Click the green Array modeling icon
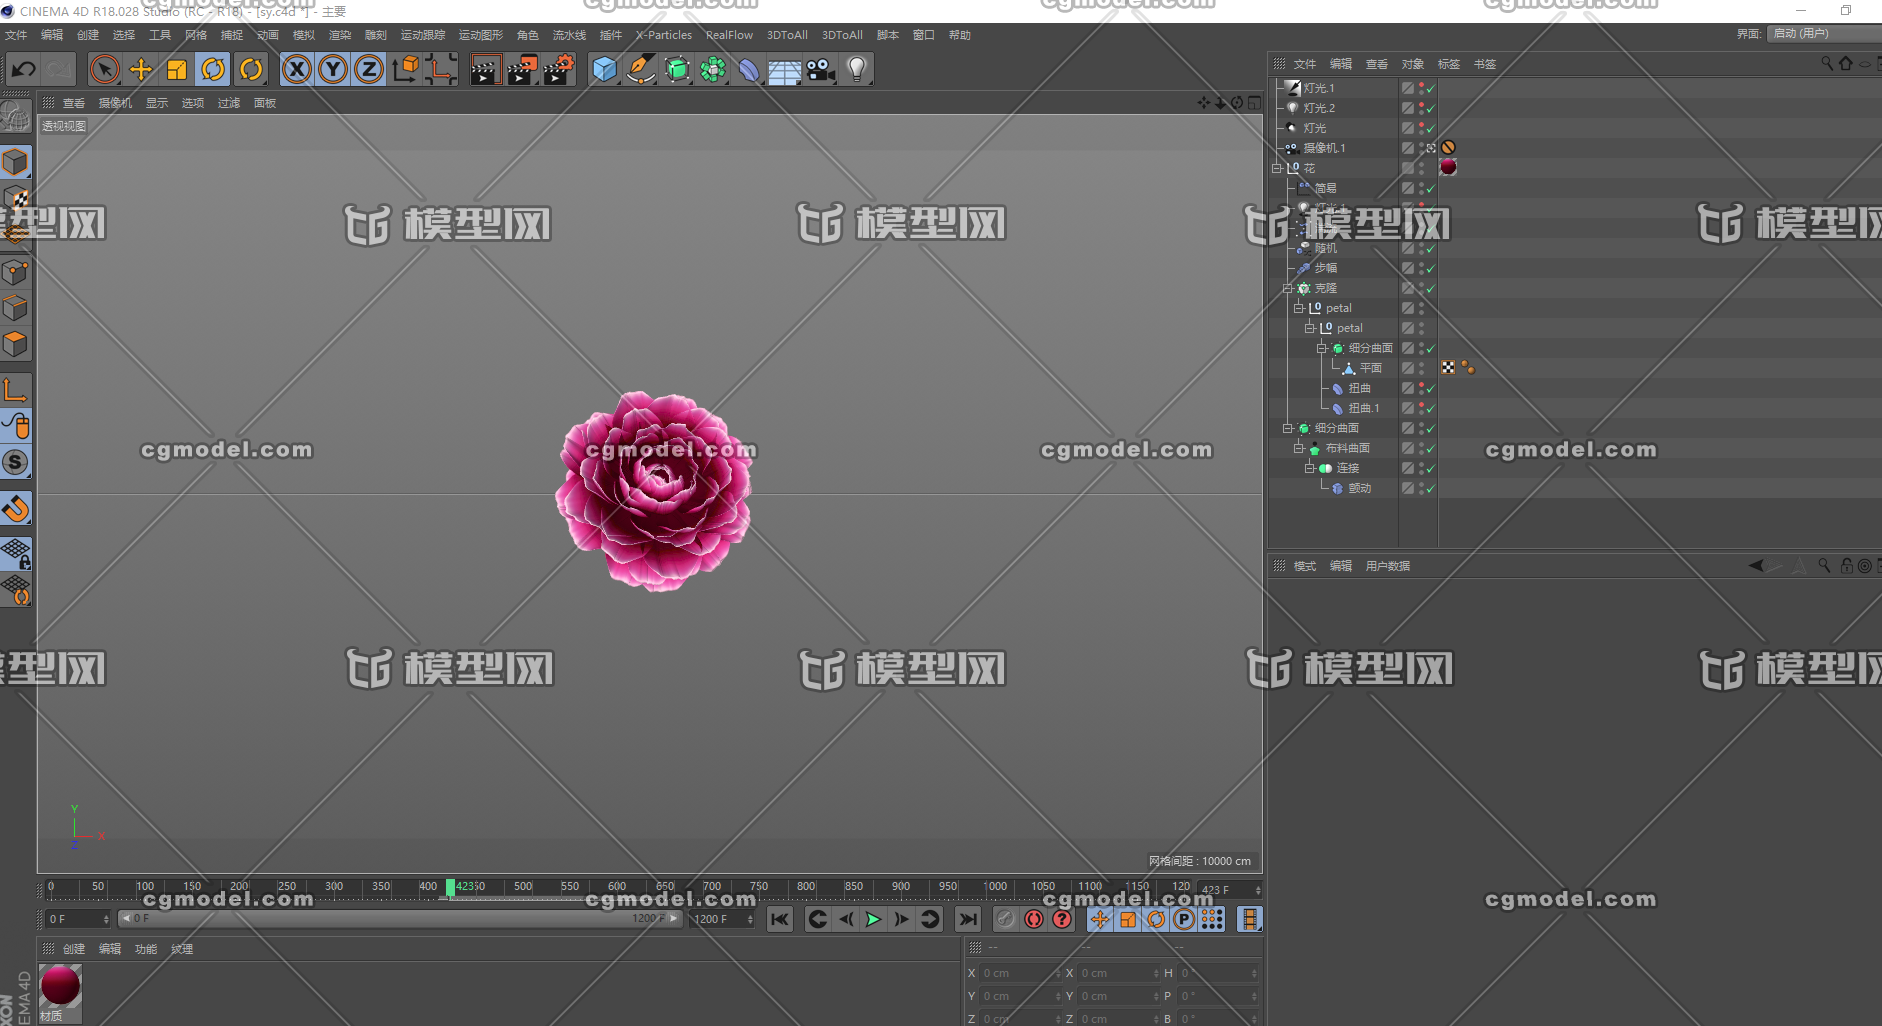The width and height of the screenshot is (1882, 1026). (713, 69)
